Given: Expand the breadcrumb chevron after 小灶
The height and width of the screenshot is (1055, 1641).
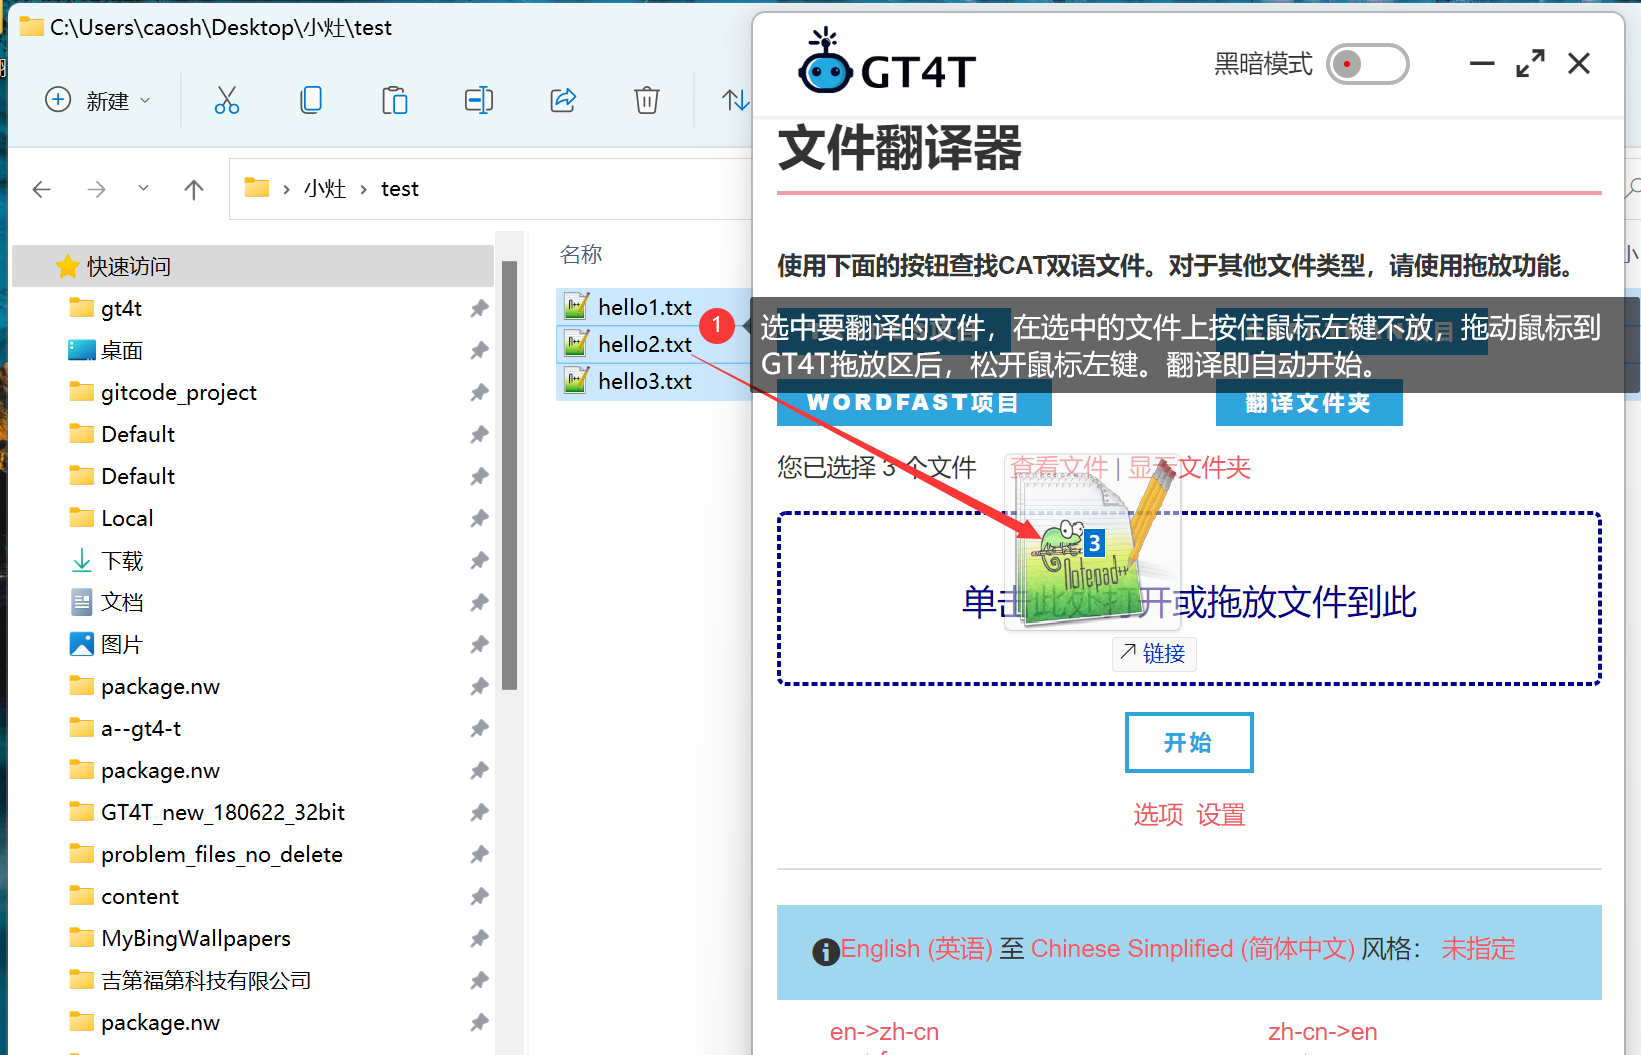Looking at the screenshot, I should click(x=362, y=188).
